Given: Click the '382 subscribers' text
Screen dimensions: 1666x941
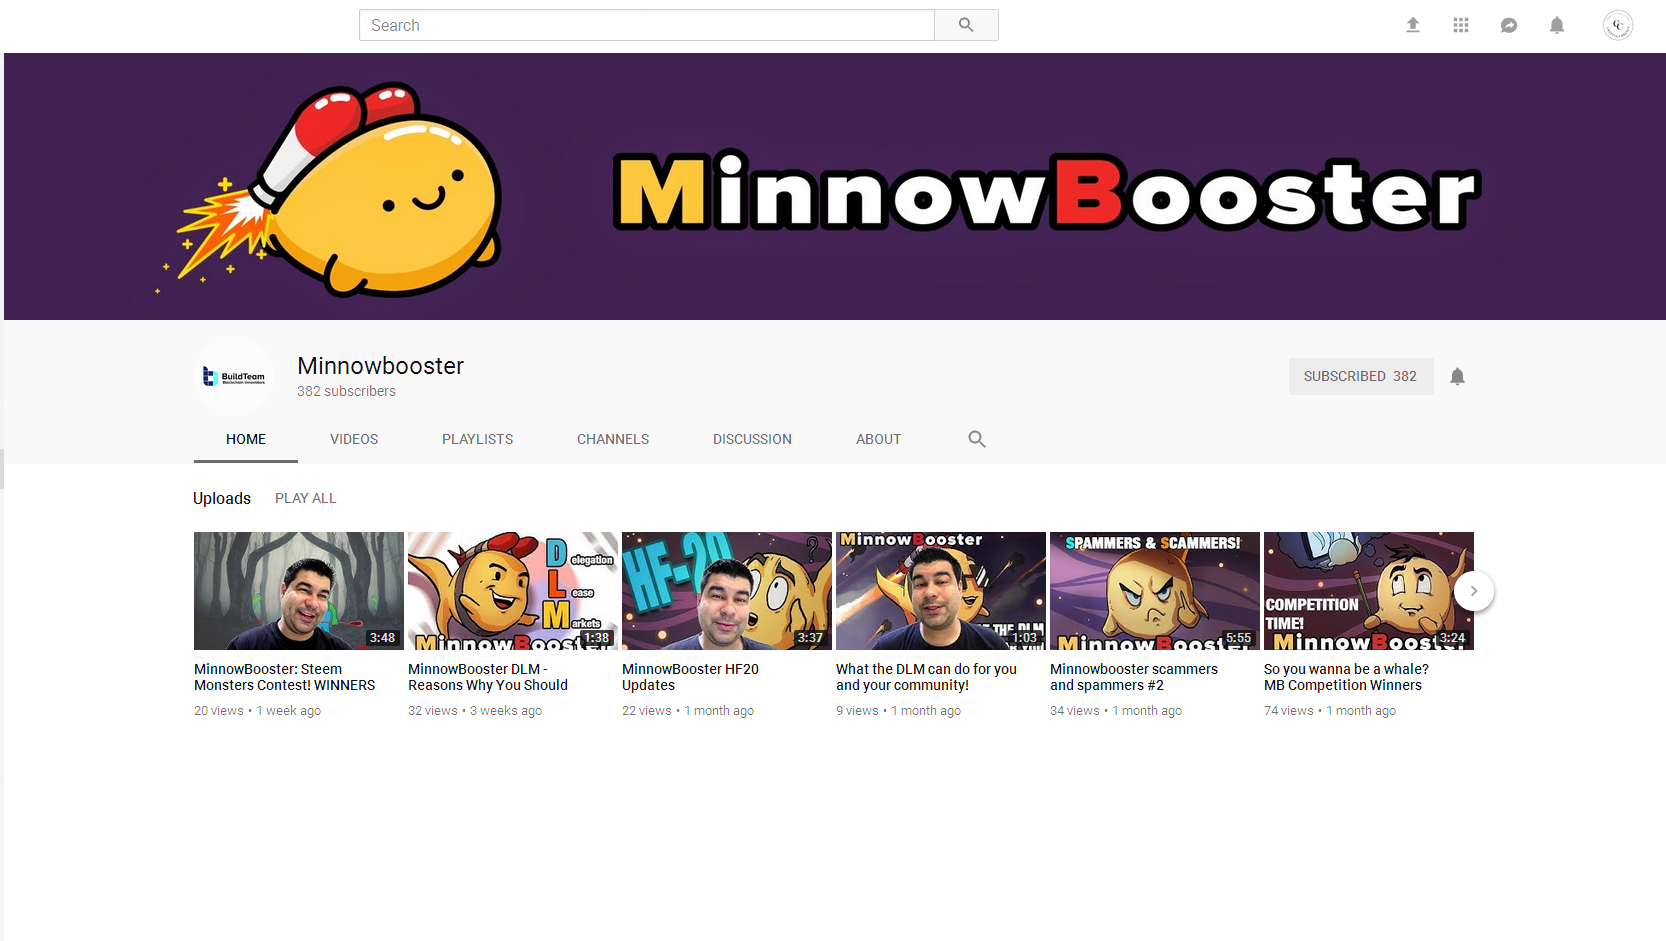Looking at the screenshot, I should (346, 391).
